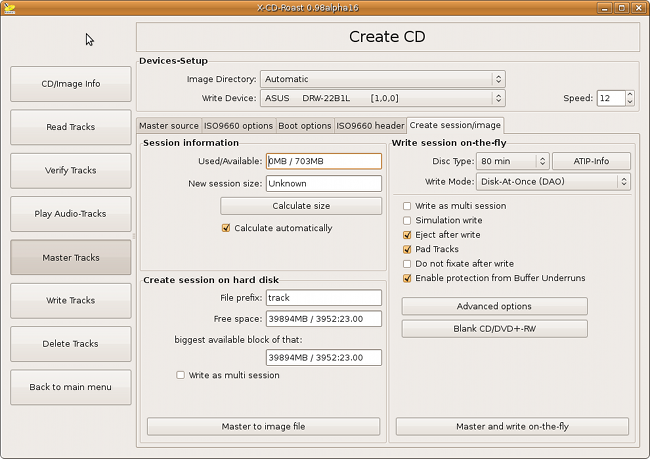Select the Create session/image tab
Screen dimensions: 650x459
point(455,125)
